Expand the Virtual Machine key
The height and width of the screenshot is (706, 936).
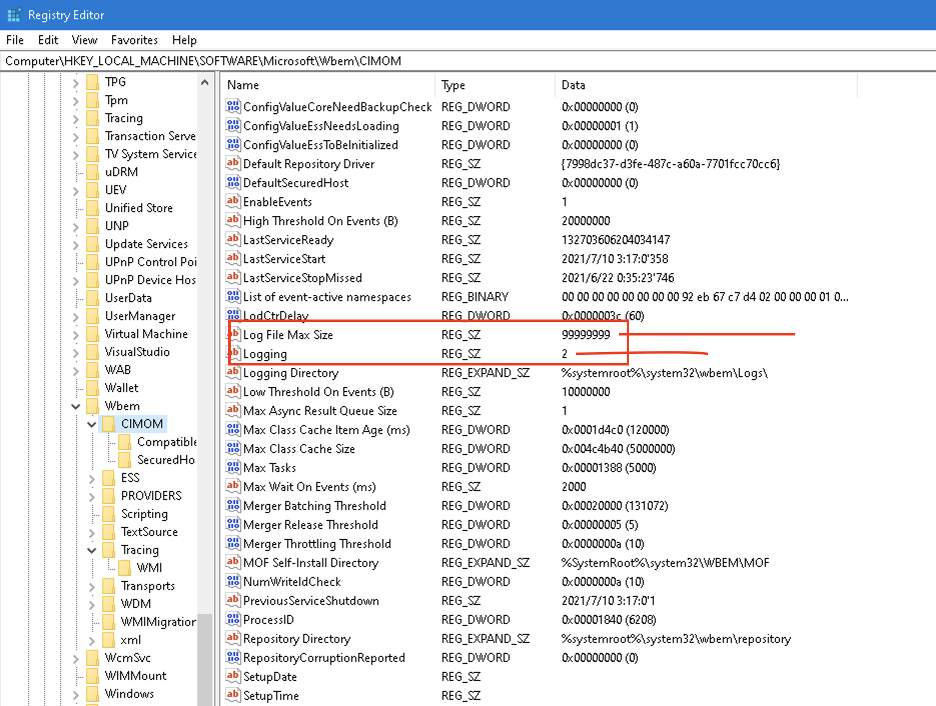point(76,334)
